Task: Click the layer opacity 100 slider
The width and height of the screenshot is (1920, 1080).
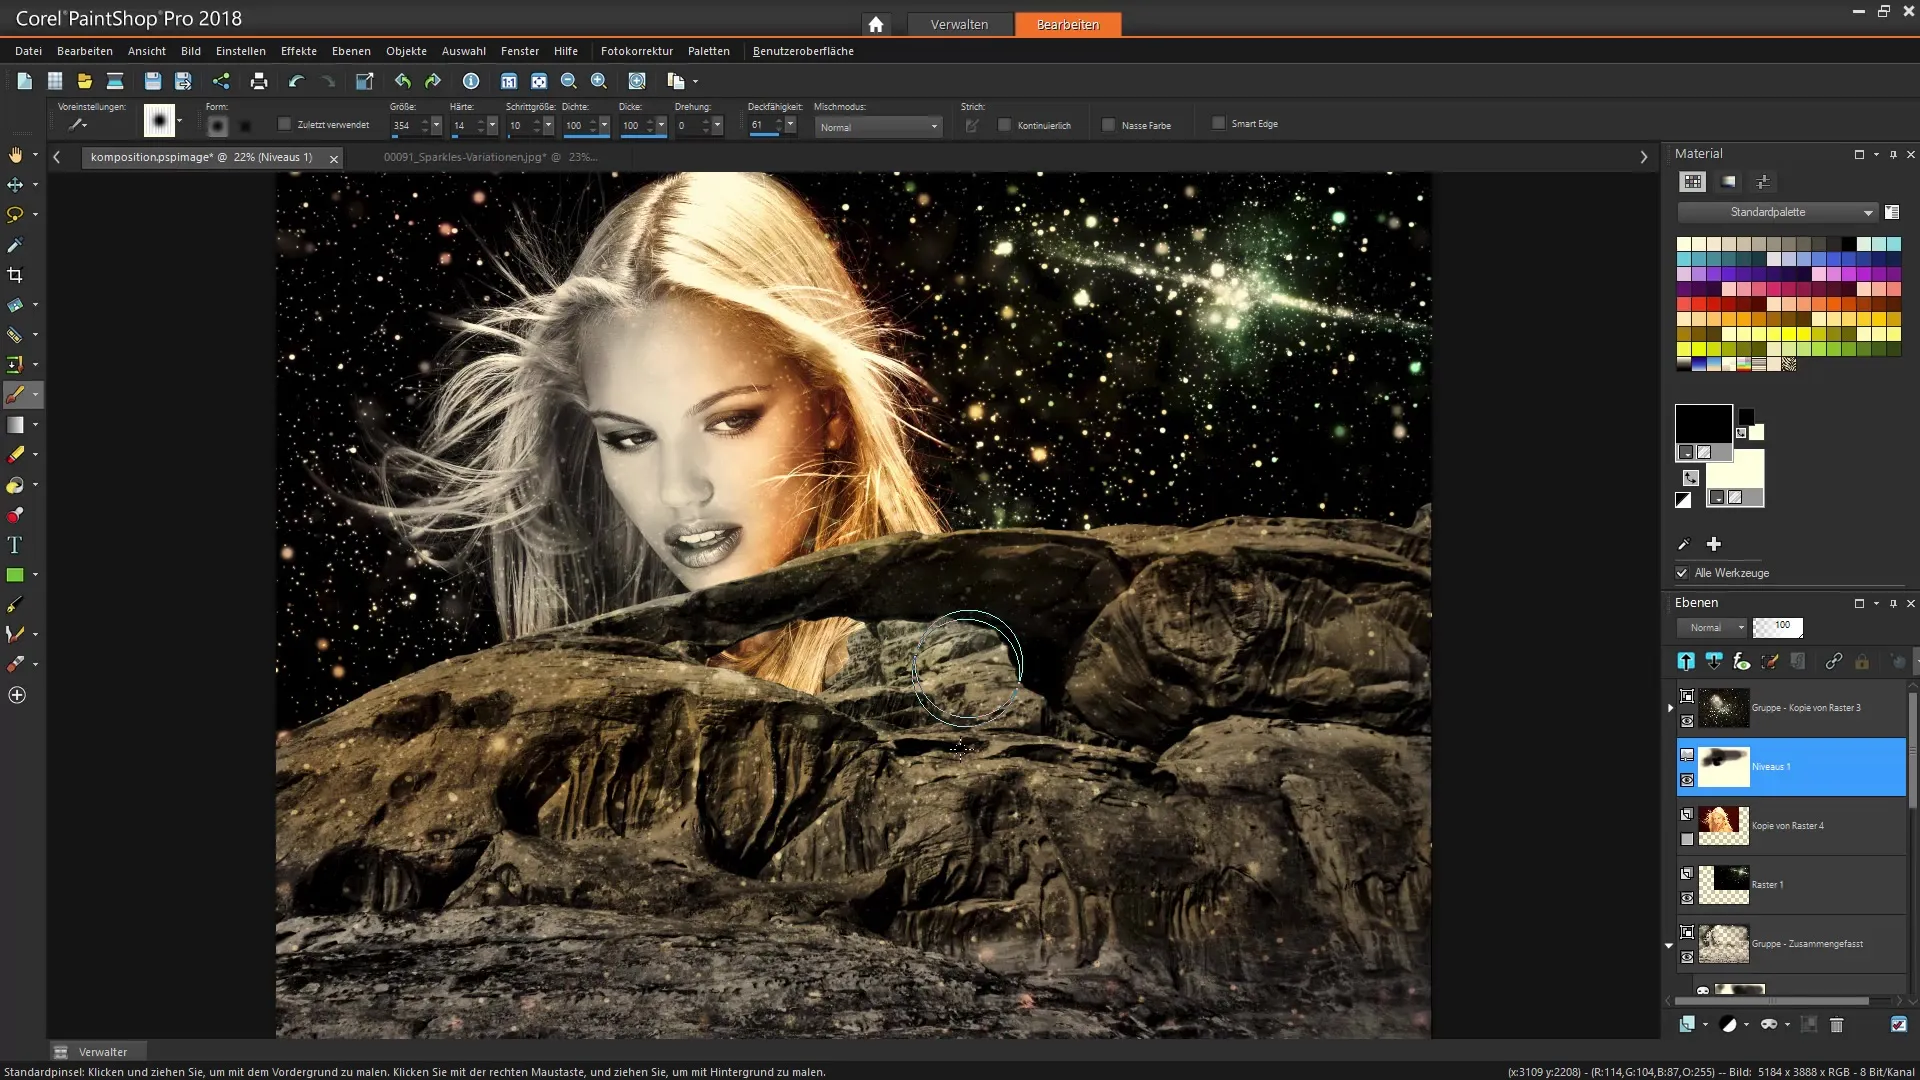Action: pos(1777,627)
